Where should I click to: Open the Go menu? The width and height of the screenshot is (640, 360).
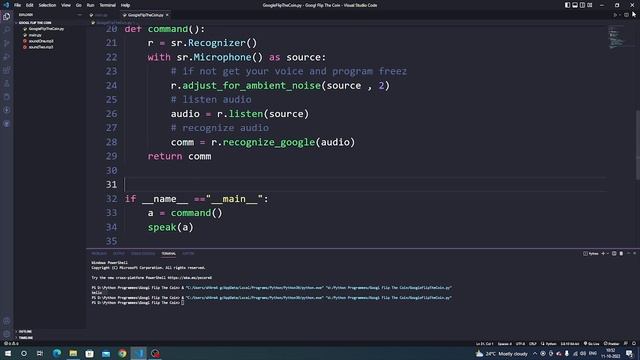coord(78,5)
